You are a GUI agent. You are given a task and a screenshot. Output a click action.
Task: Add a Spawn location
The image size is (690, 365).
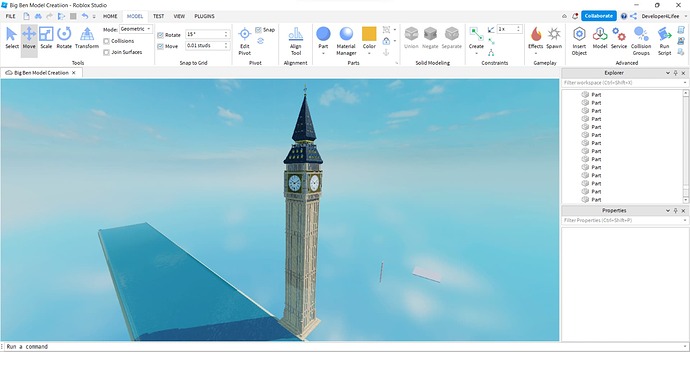[x=554, y=38]
